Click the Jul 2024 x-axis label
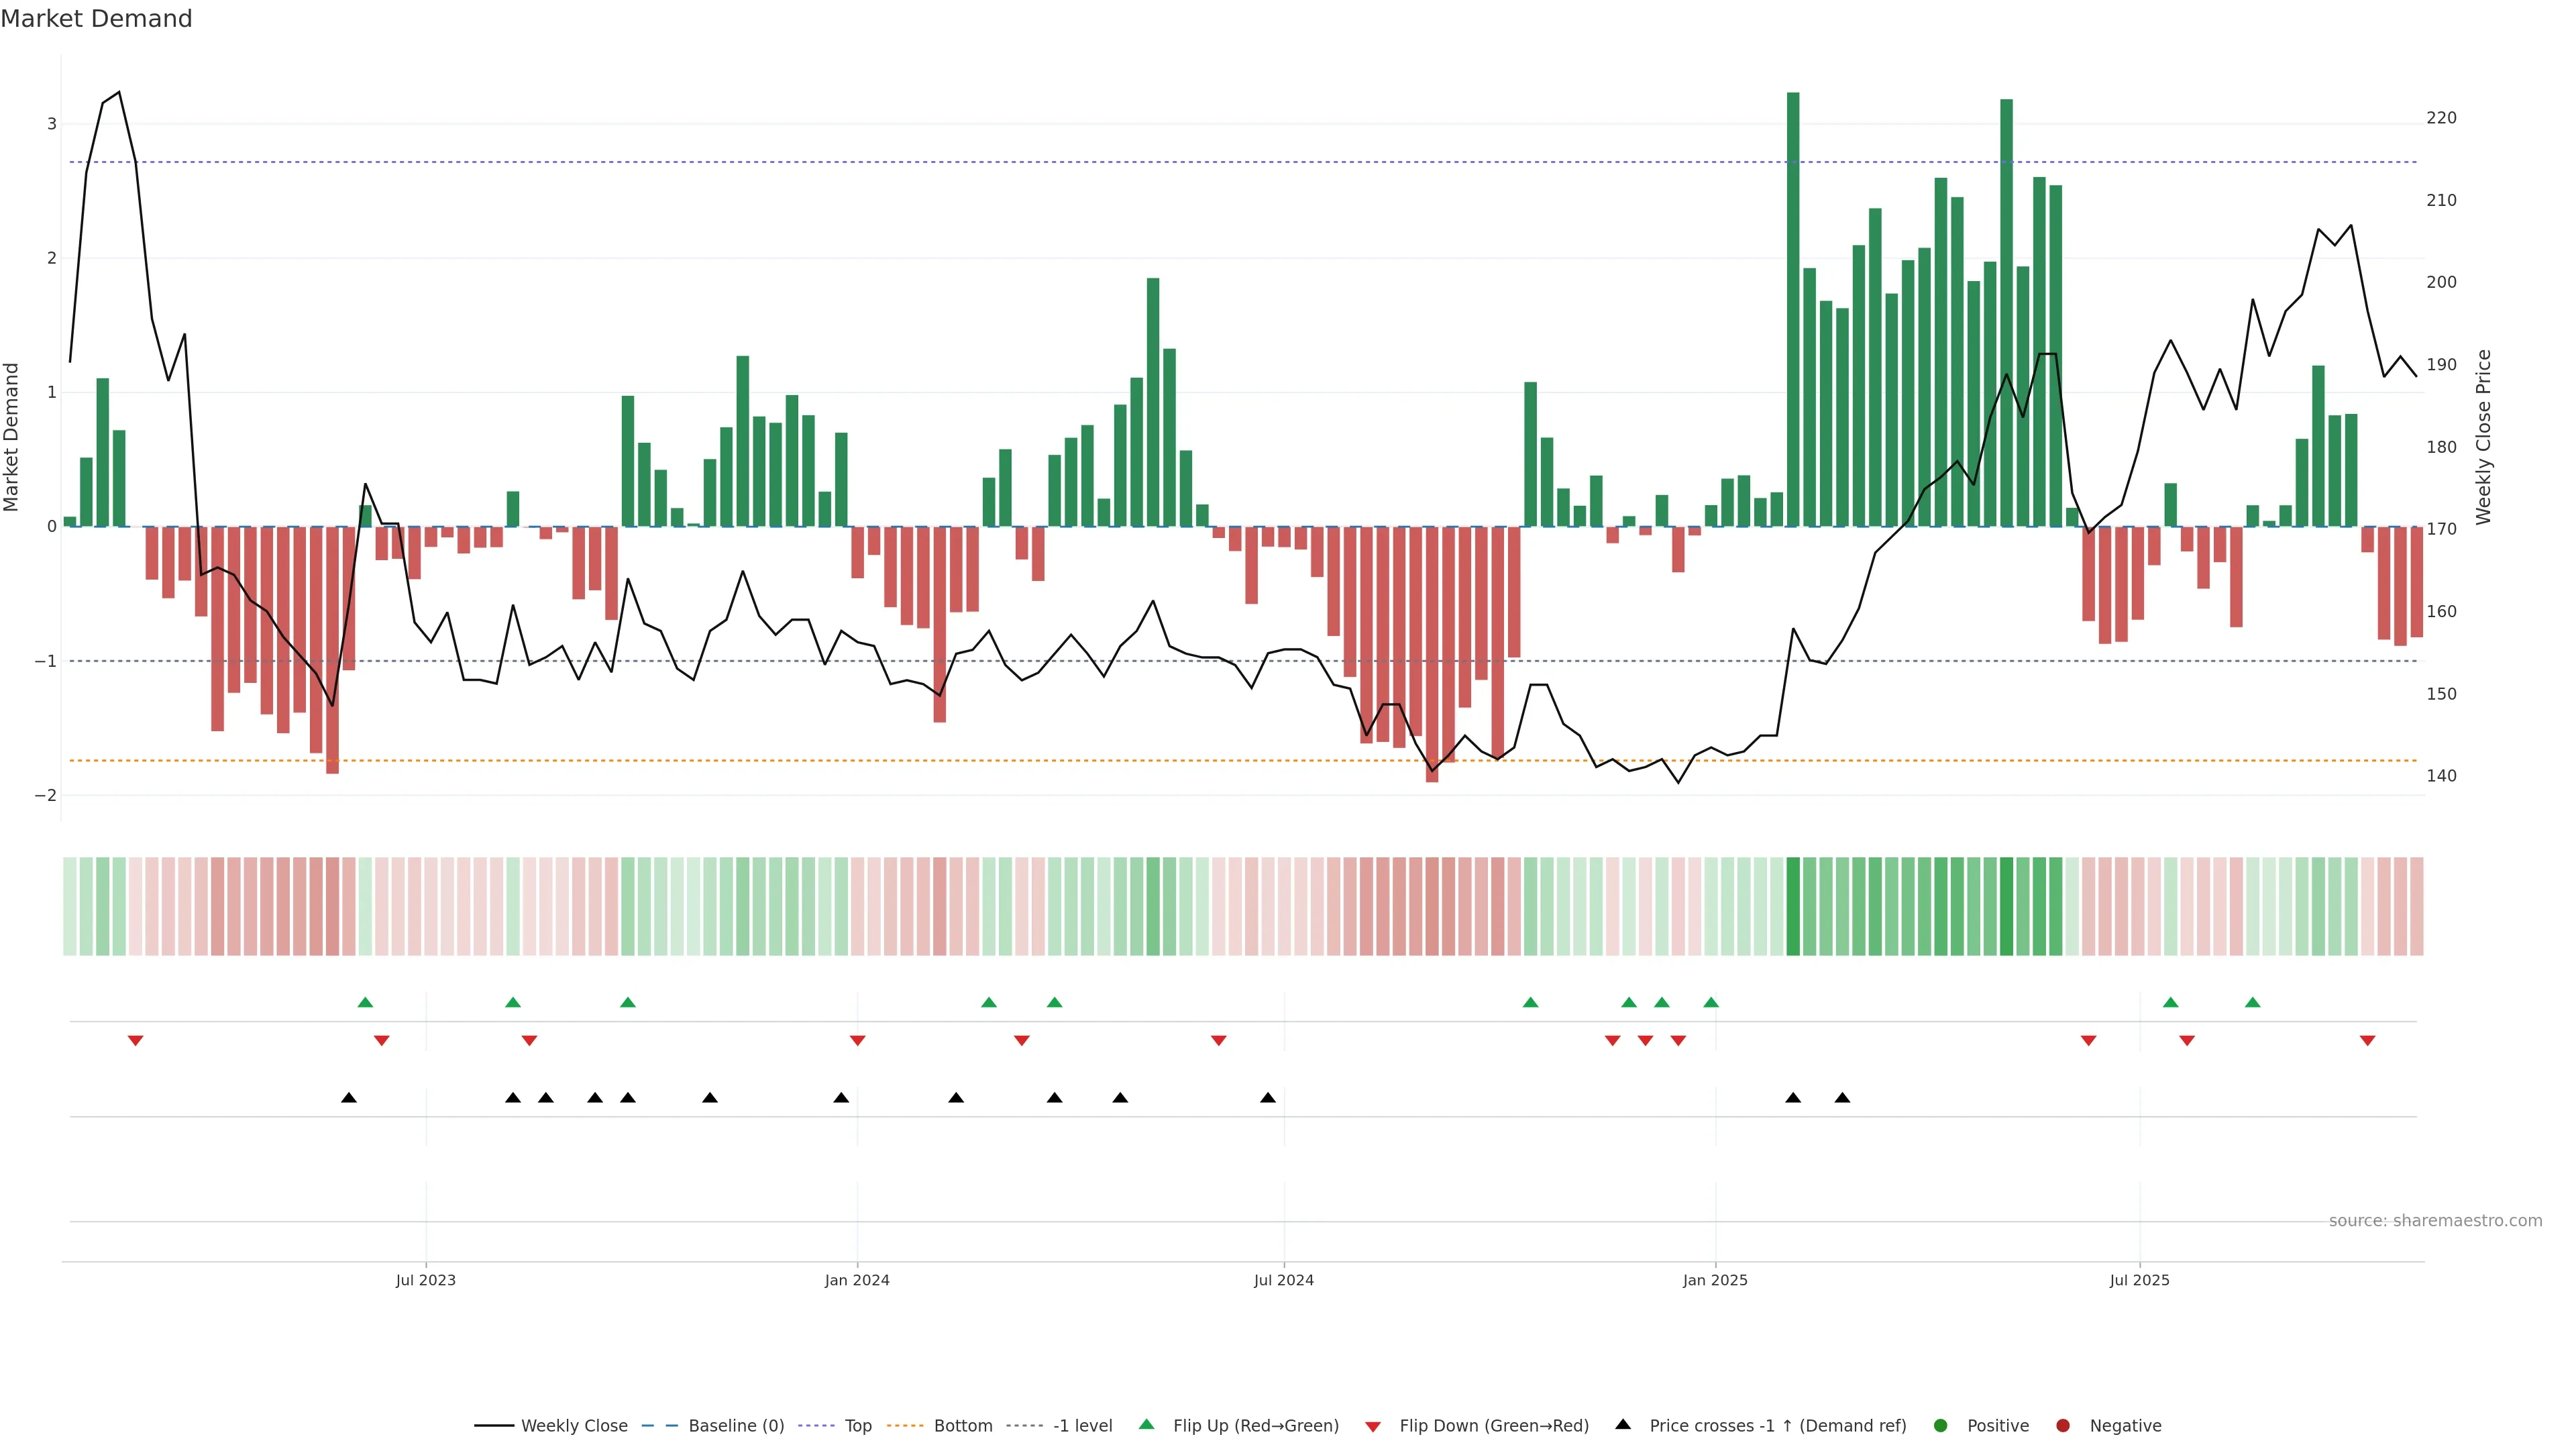 point(1283,1280)
